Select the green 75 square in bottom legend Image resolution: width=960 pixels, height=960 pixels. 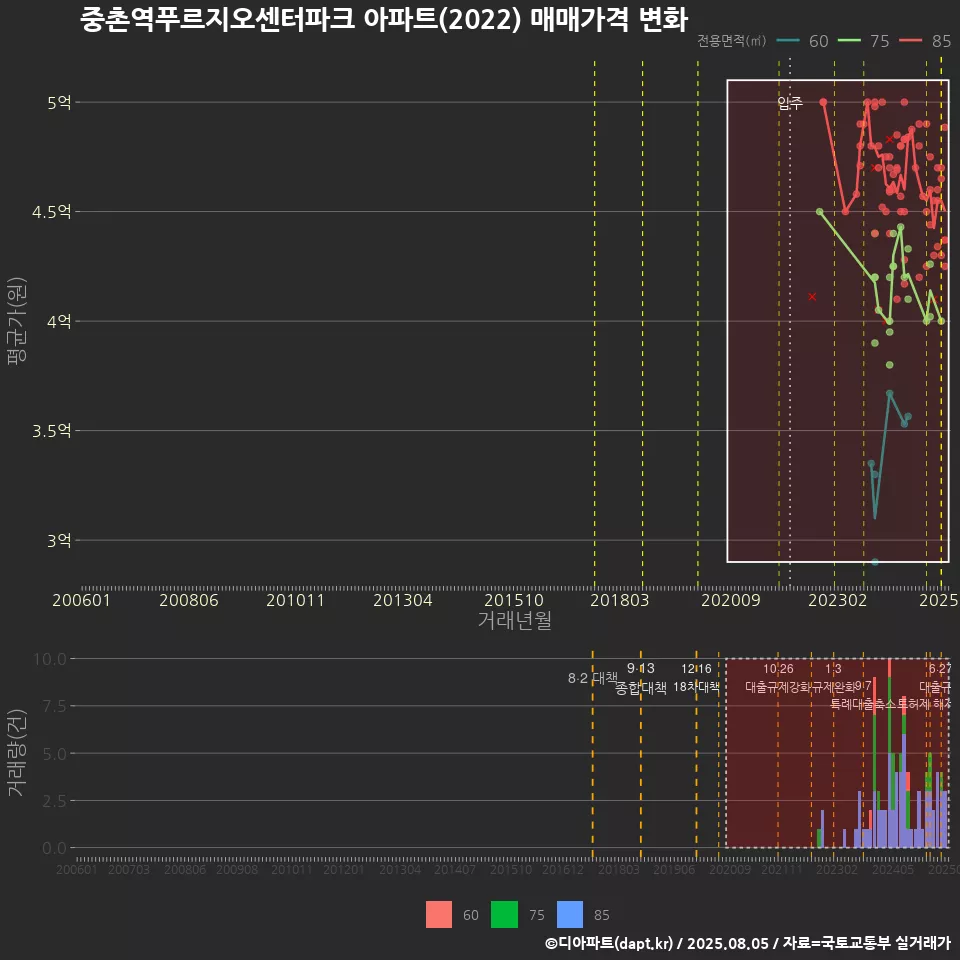tap(504, 914)
